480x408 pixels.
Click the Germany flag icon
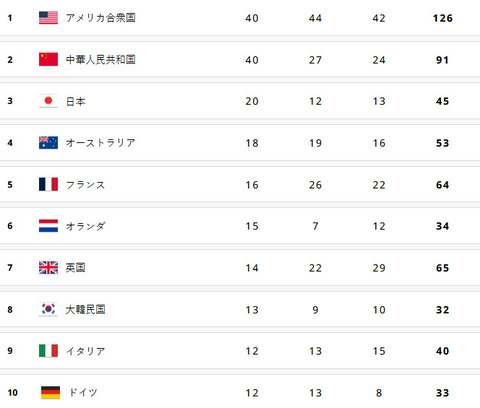click(x=50, y=392)
